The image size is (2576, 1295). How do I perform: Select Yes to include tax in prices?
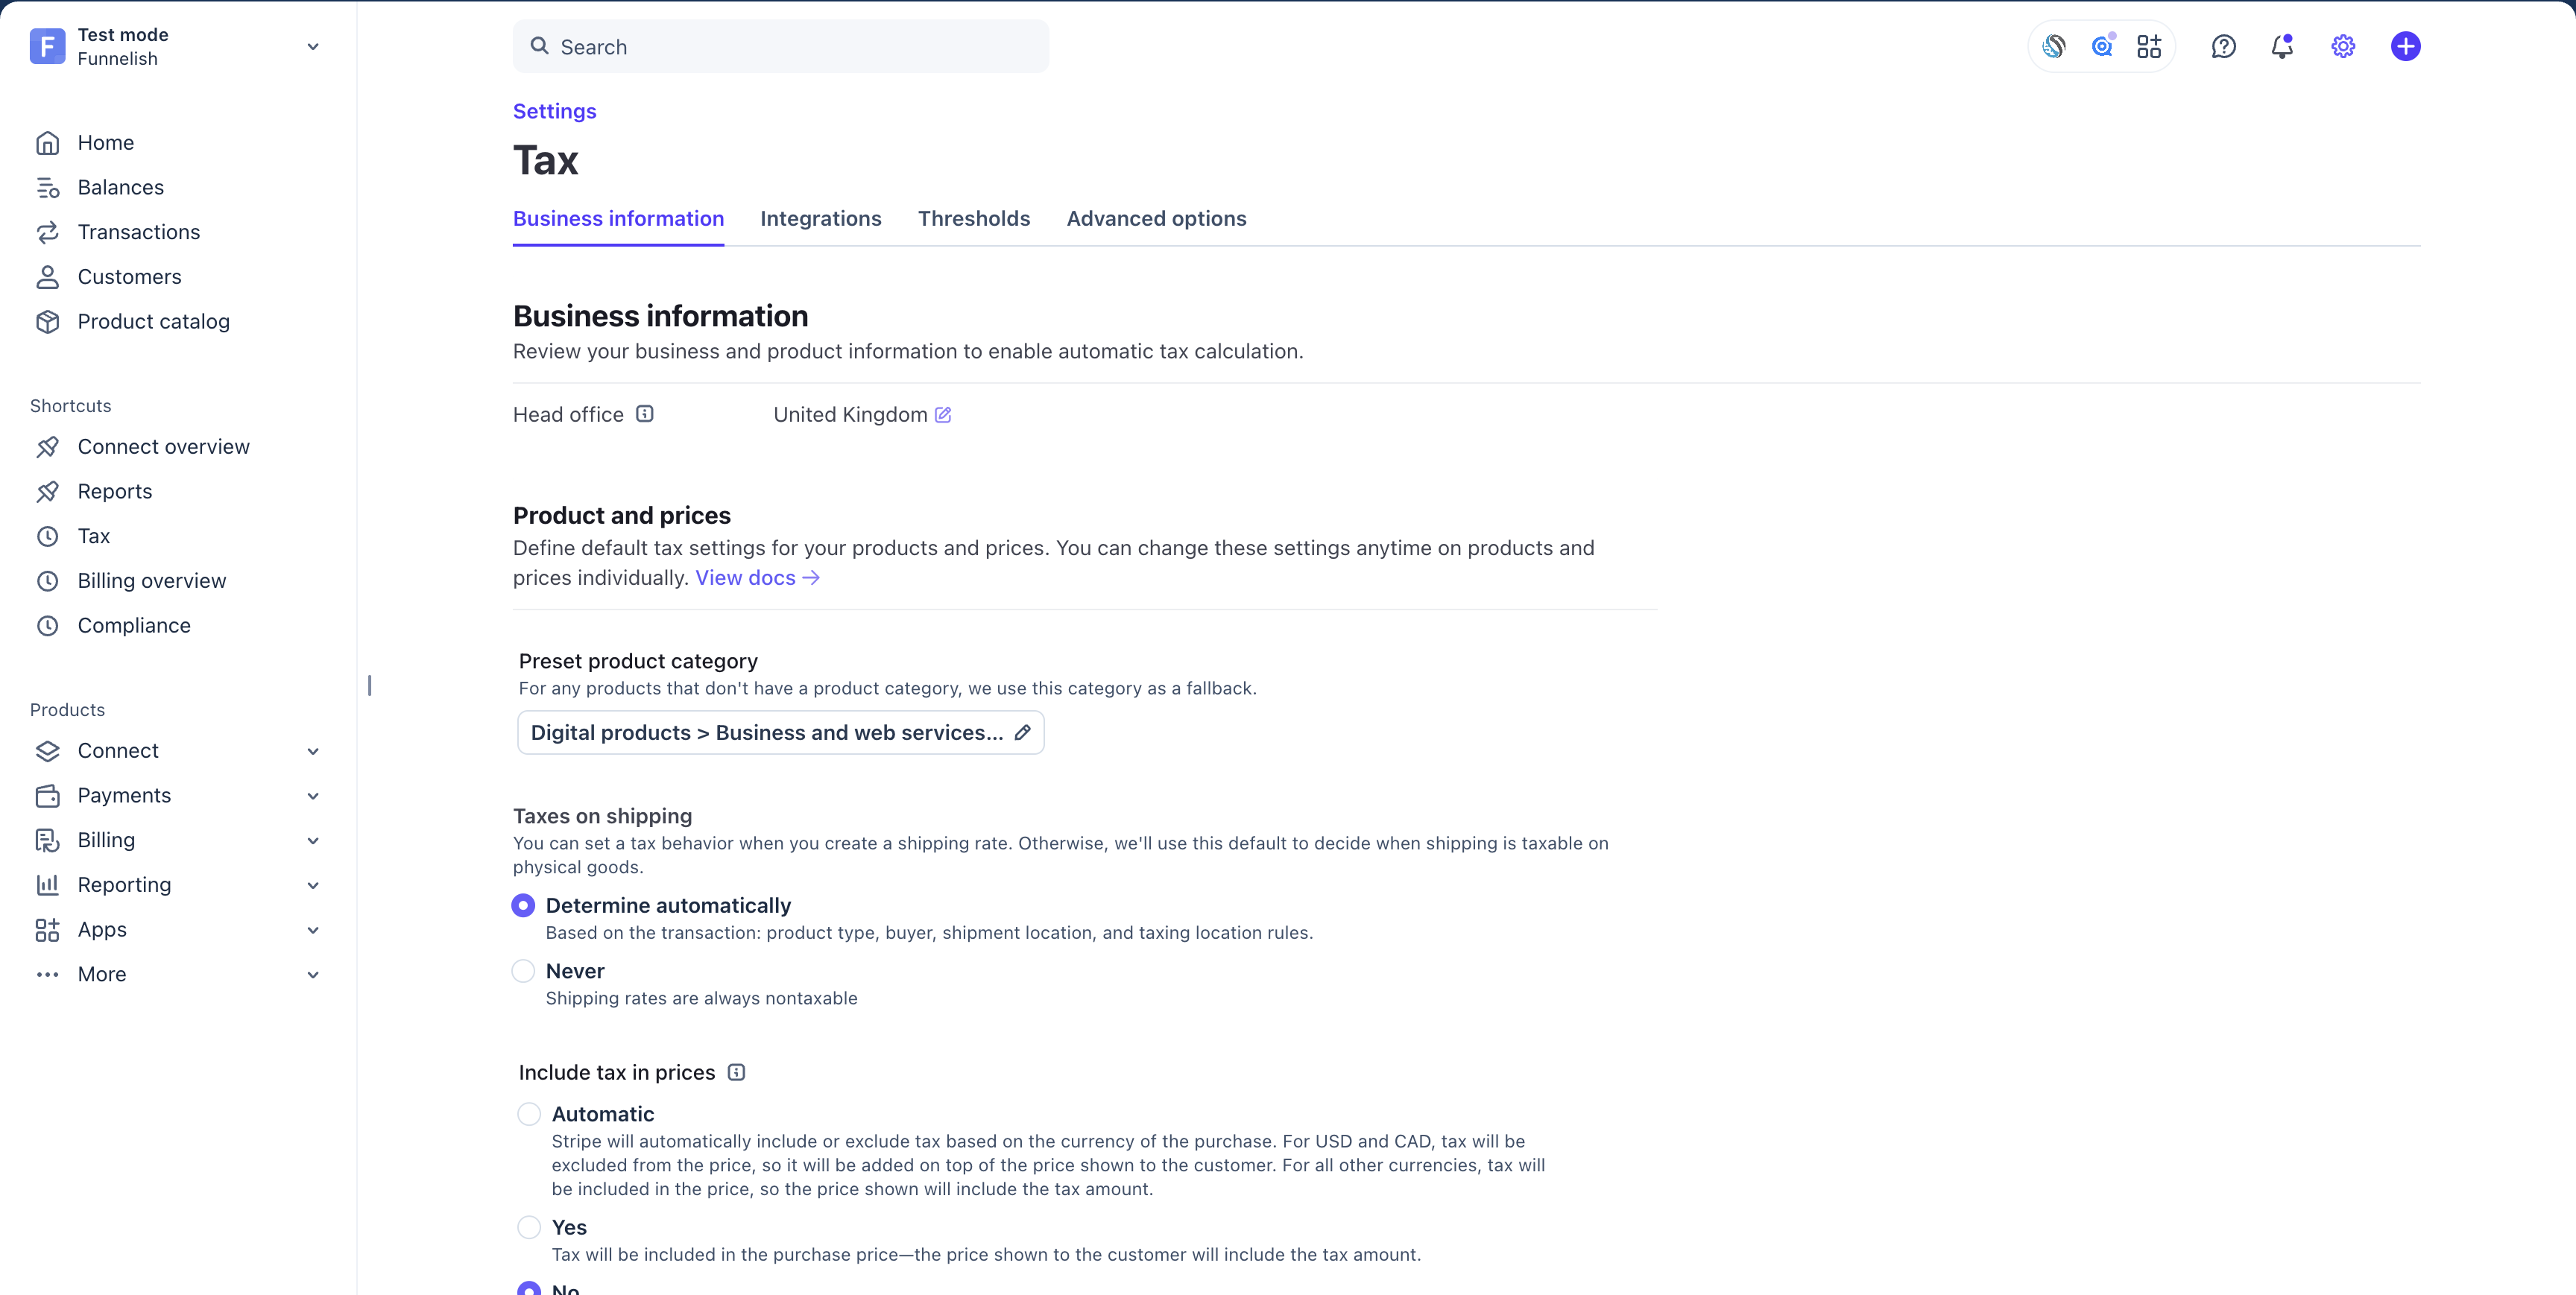click(529, 1227)
